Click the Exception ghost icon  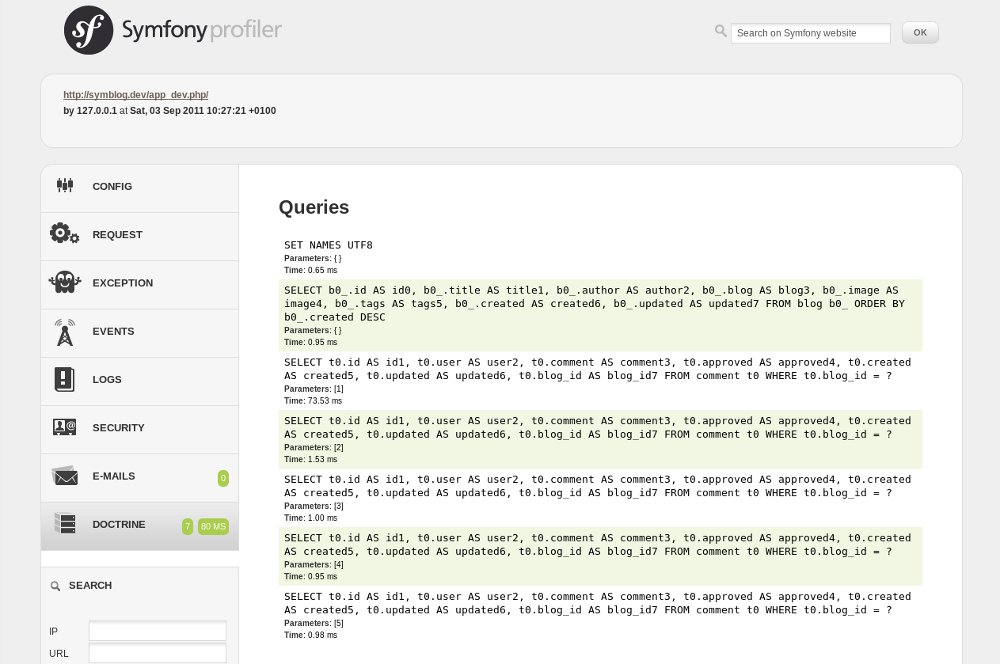64,282
